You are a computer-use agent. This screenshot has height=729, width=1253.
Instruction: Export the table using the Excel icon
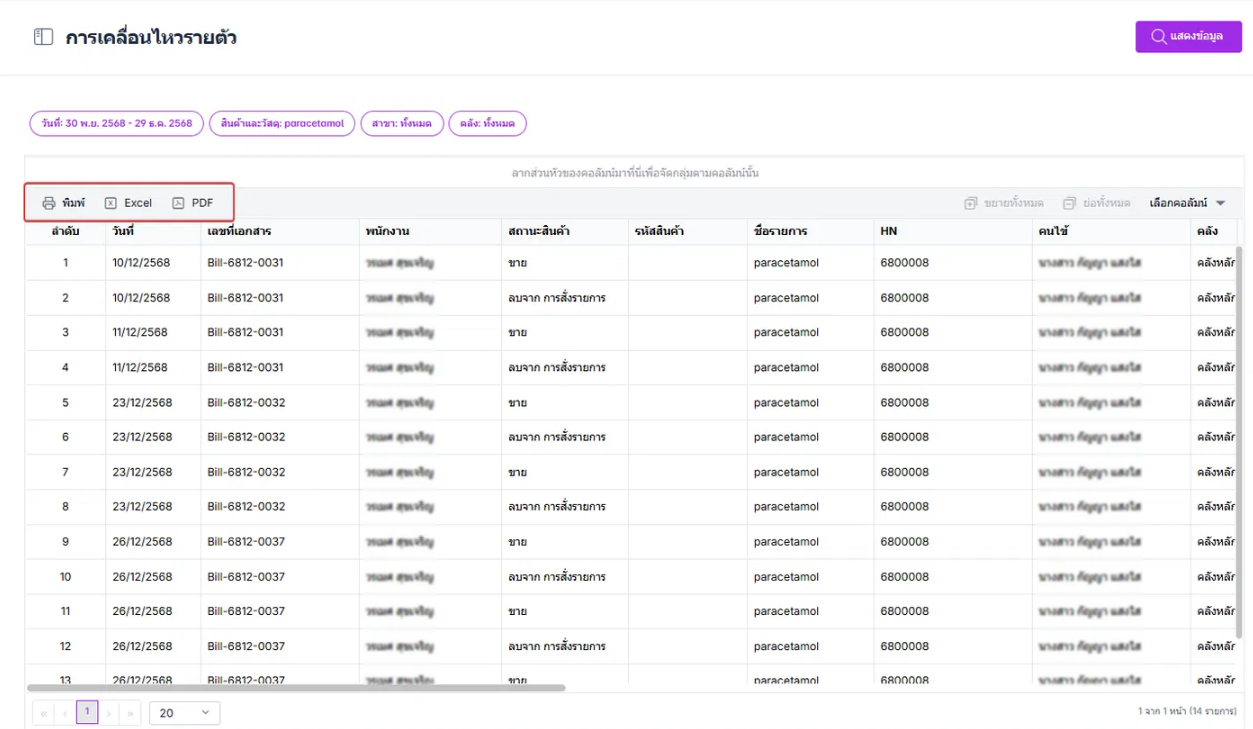[111, 203]
